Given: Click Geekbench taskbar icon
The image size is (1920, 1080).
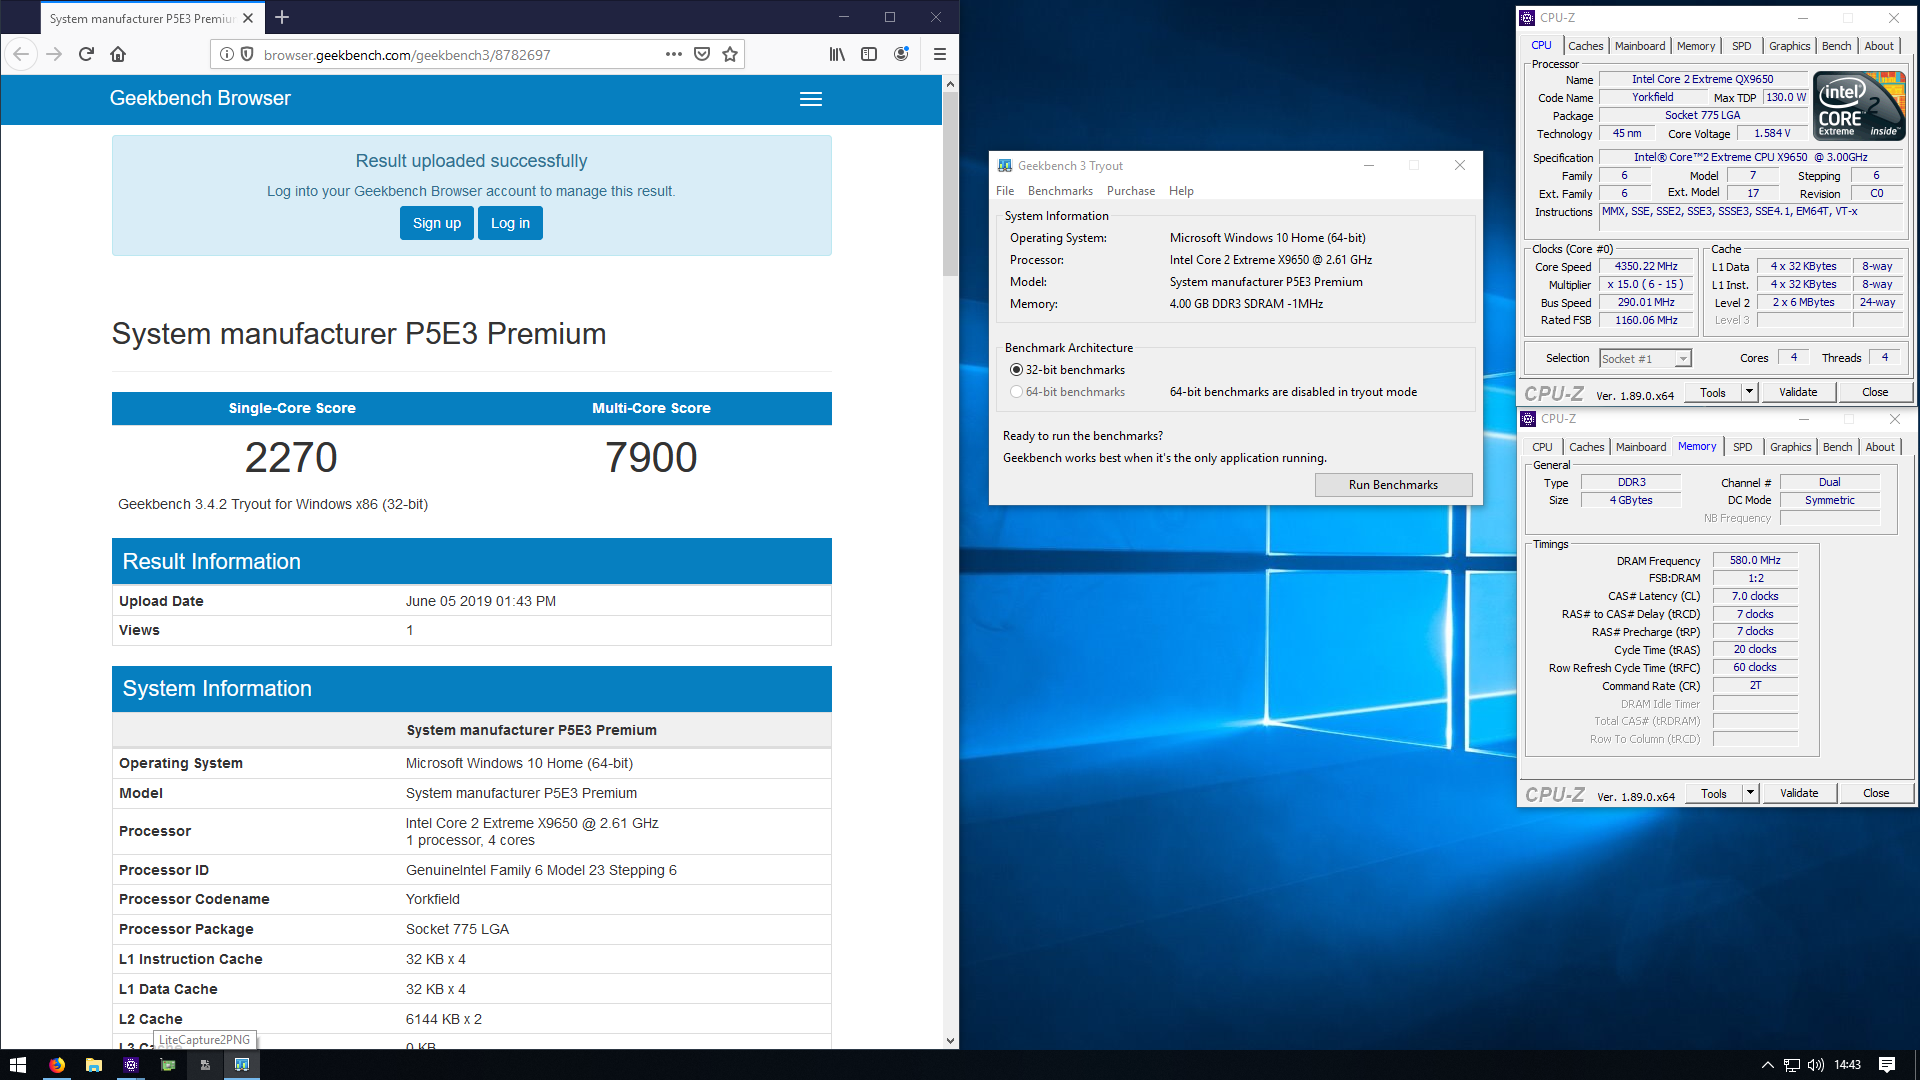Looking at the screenshot, I should coord(241,1065).
